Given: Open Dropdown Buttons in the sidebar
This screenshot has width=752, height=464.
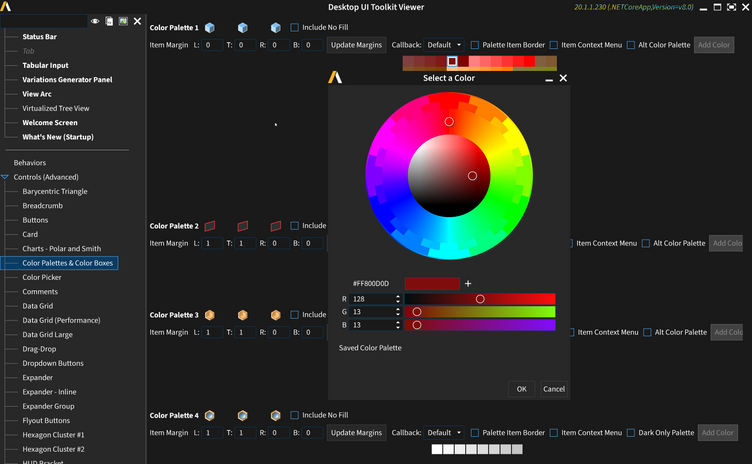Looking at the screenshot, I should point(53,363).
